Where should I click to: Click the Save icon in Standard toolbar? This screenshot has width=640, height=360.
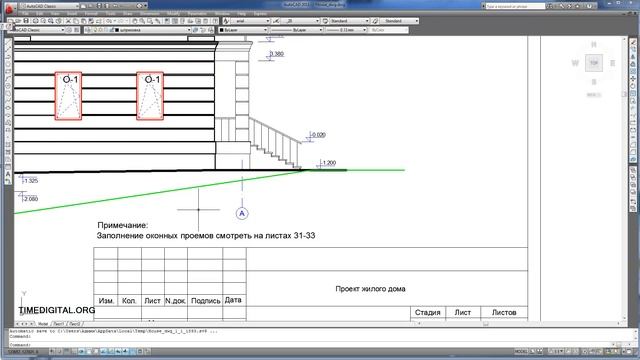(26, 21)
